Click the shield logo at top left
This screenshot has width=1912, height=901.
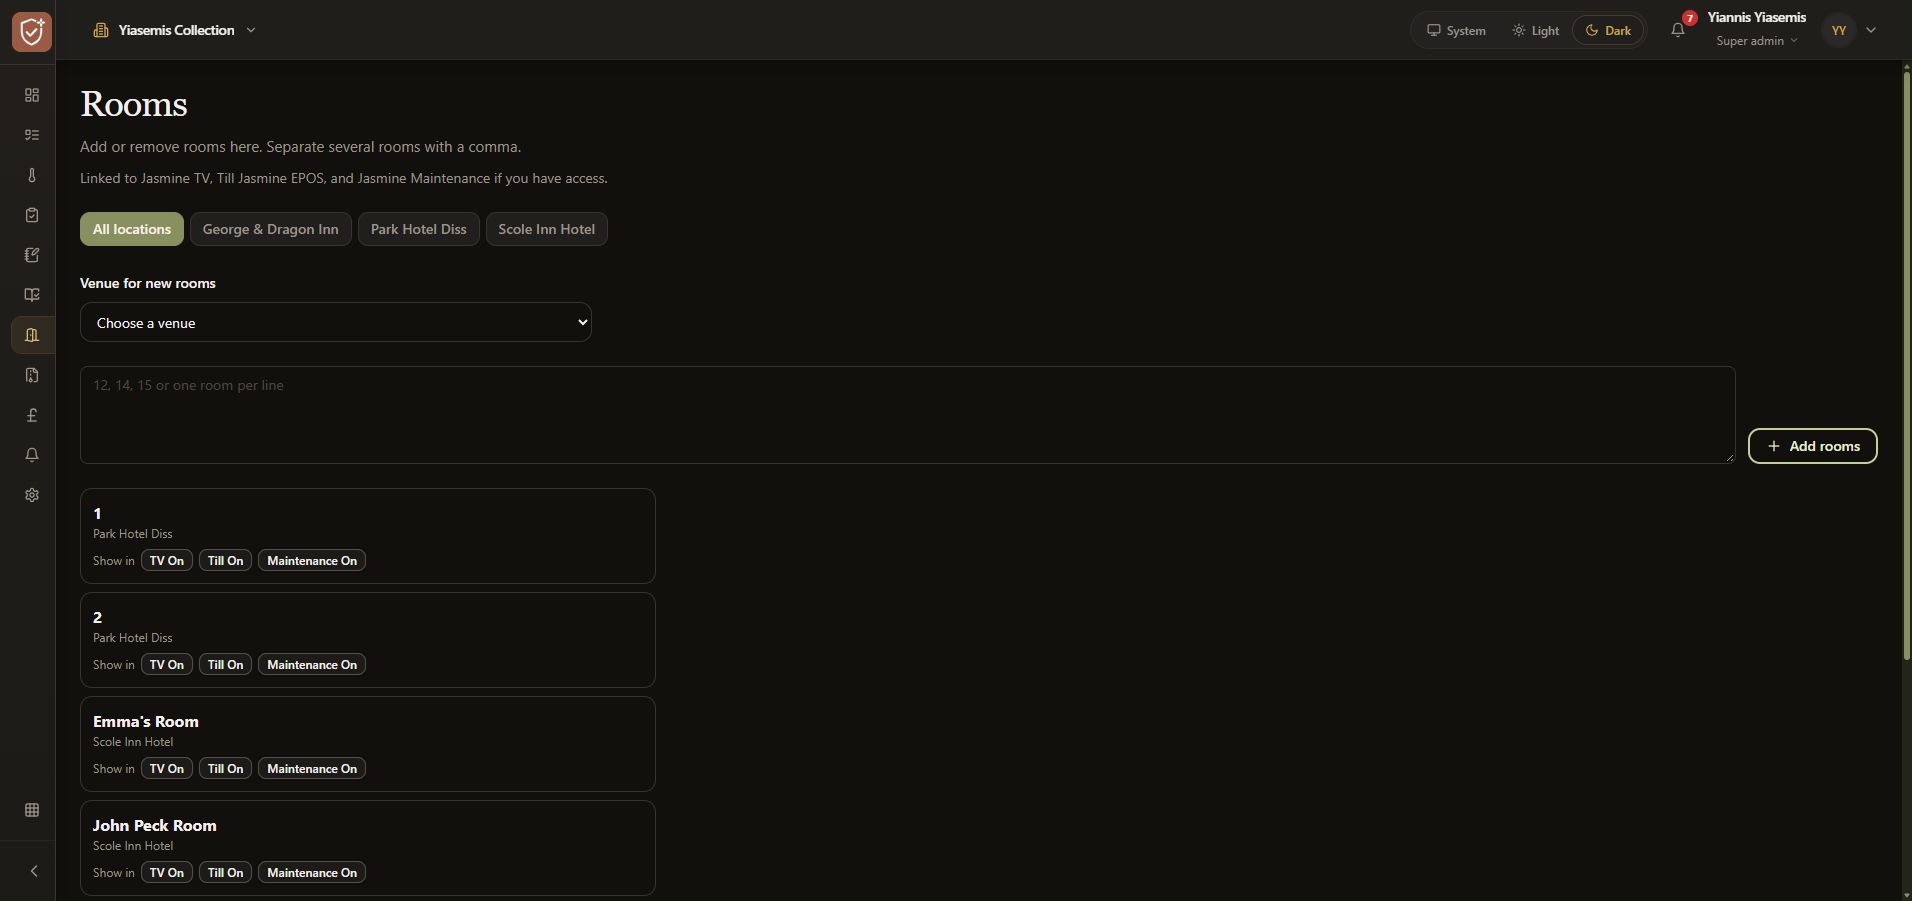point(32,32)
